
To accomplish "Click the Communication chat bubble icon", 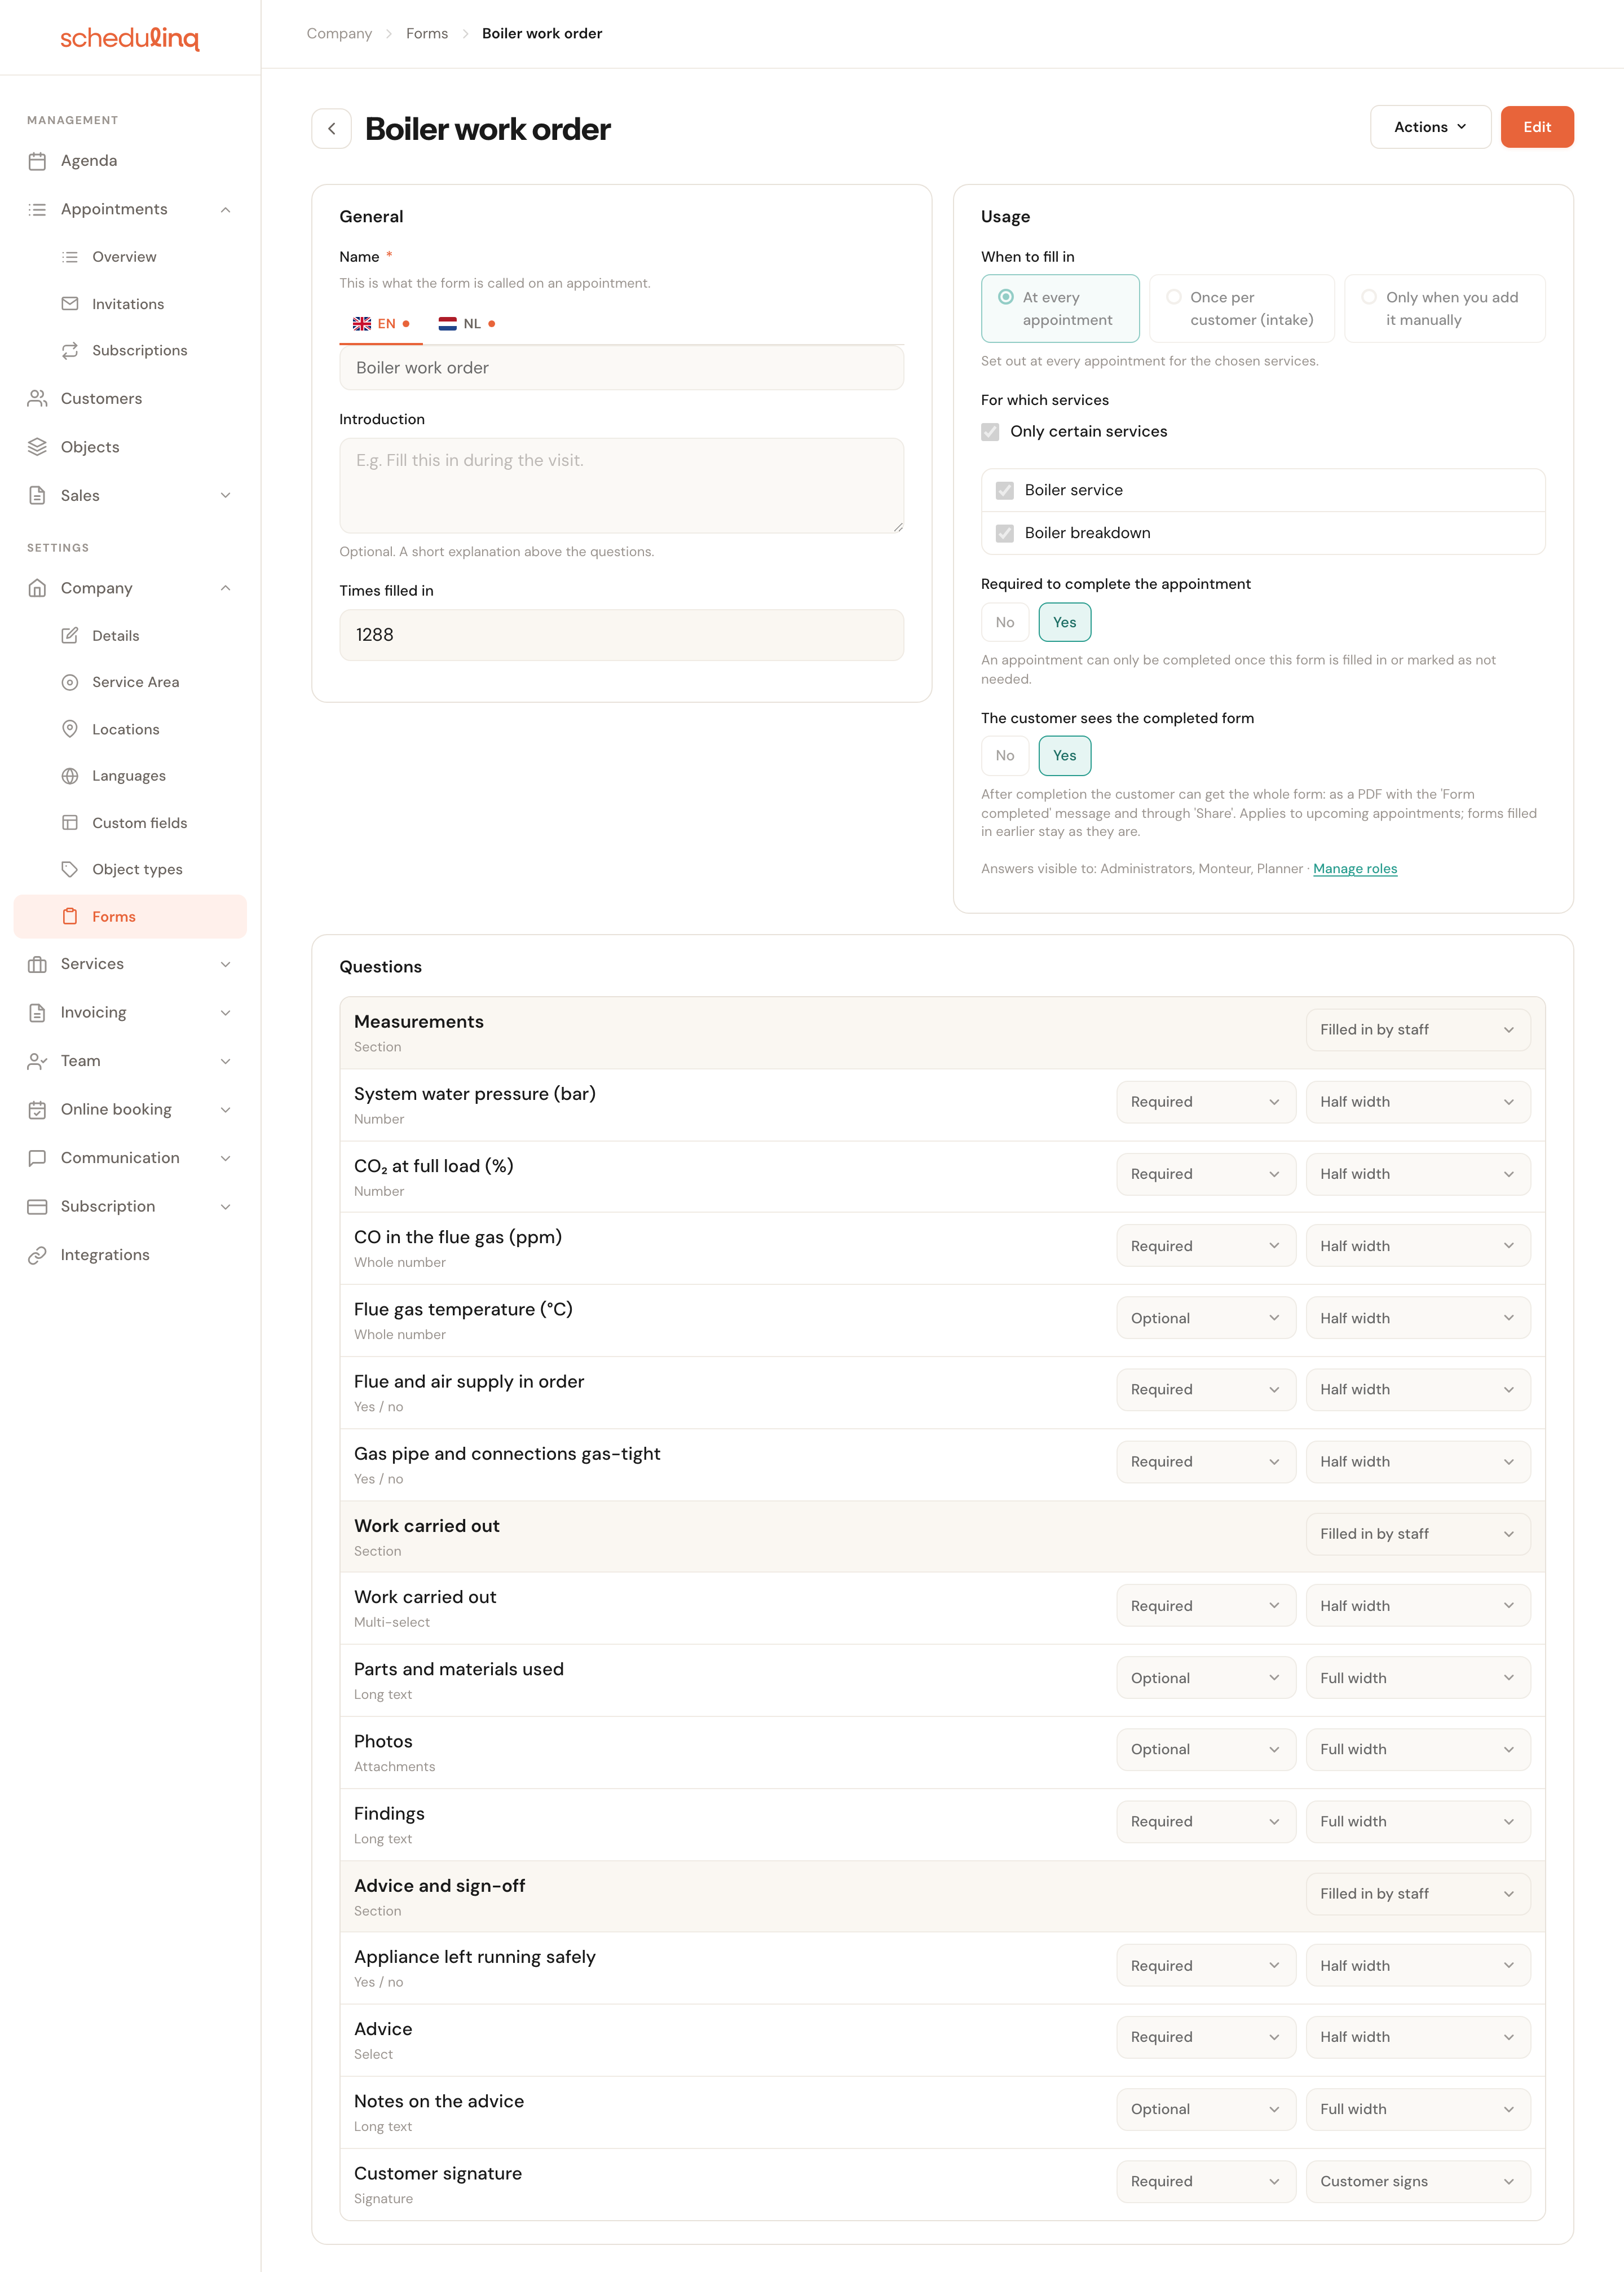I will 37,1158.
